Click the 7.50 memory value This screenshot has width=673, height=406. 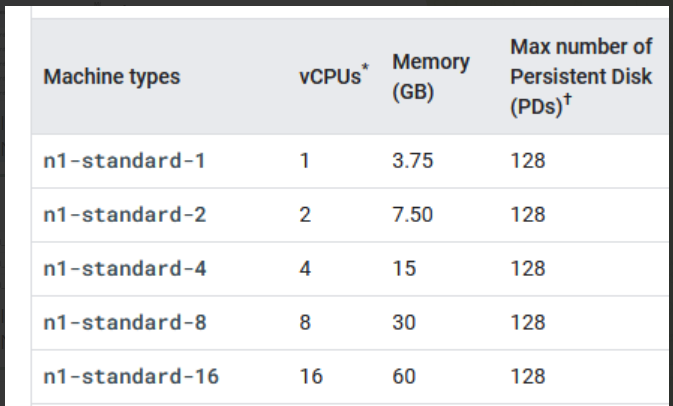(412, 214)
